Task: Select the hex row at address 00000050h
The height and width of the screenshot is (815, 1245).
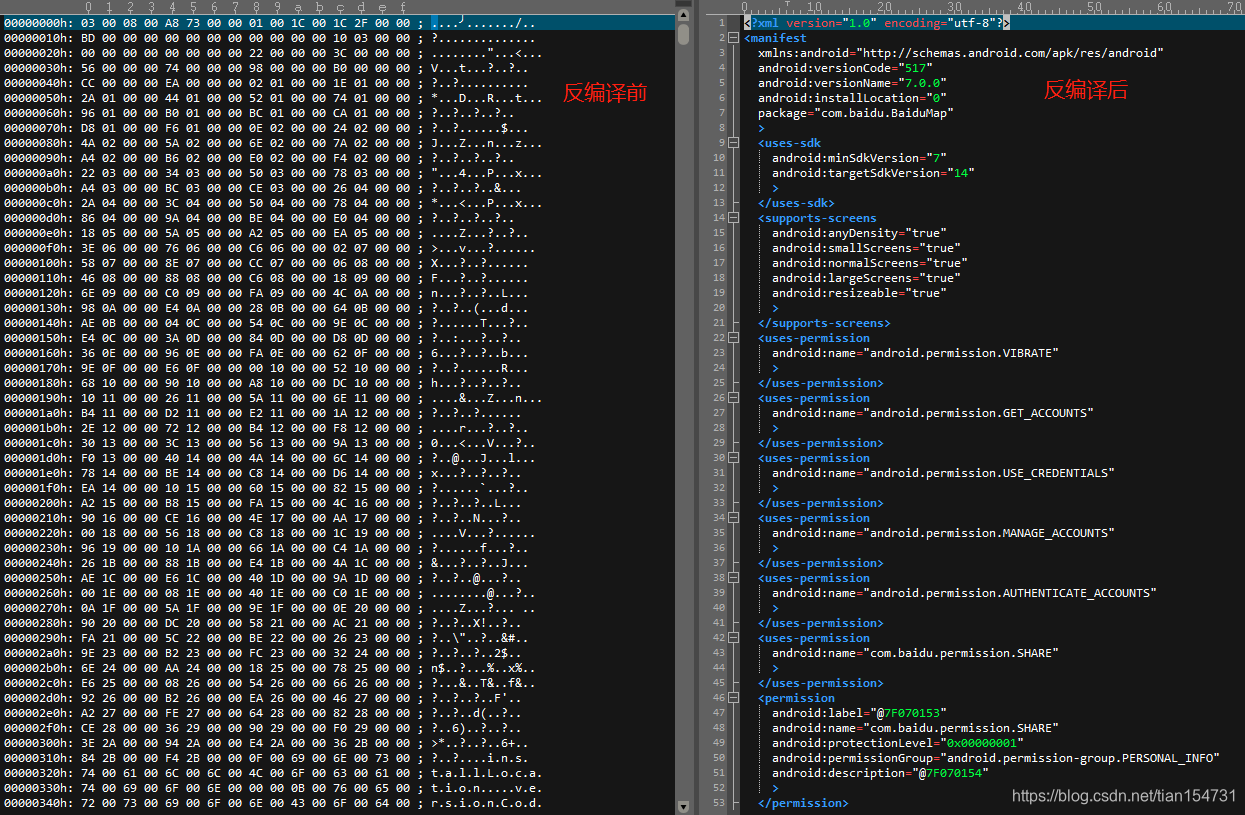Action: [275, 98]
